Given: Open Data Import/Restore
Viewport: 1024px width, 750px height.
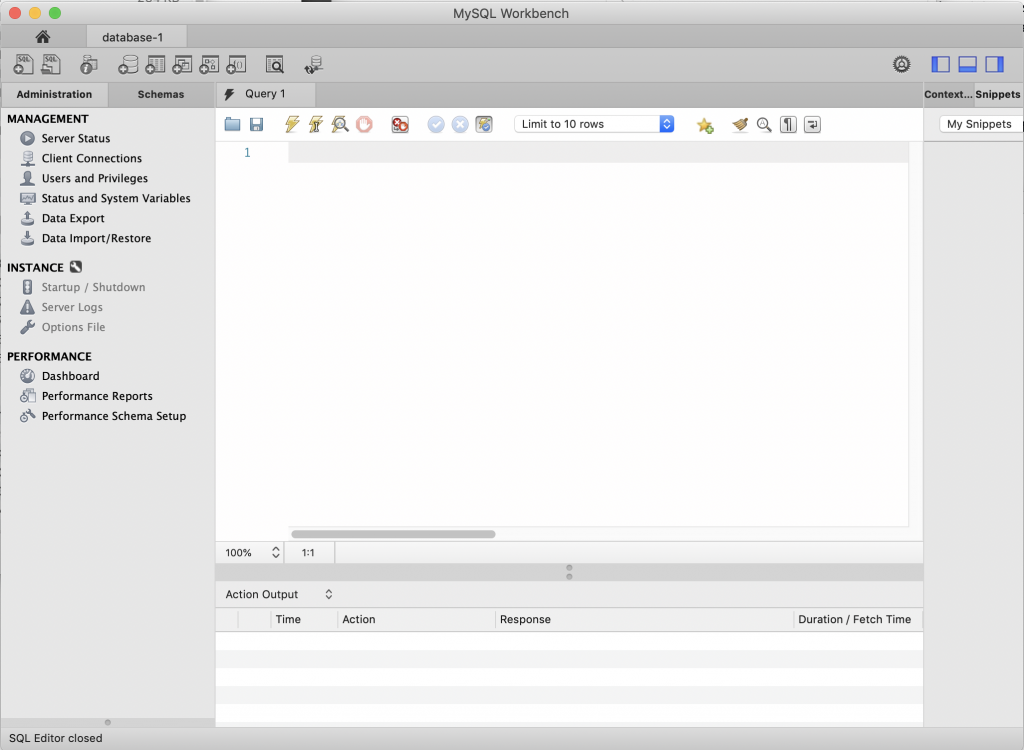Looking at the screenshot, I should tap(96, 238).
